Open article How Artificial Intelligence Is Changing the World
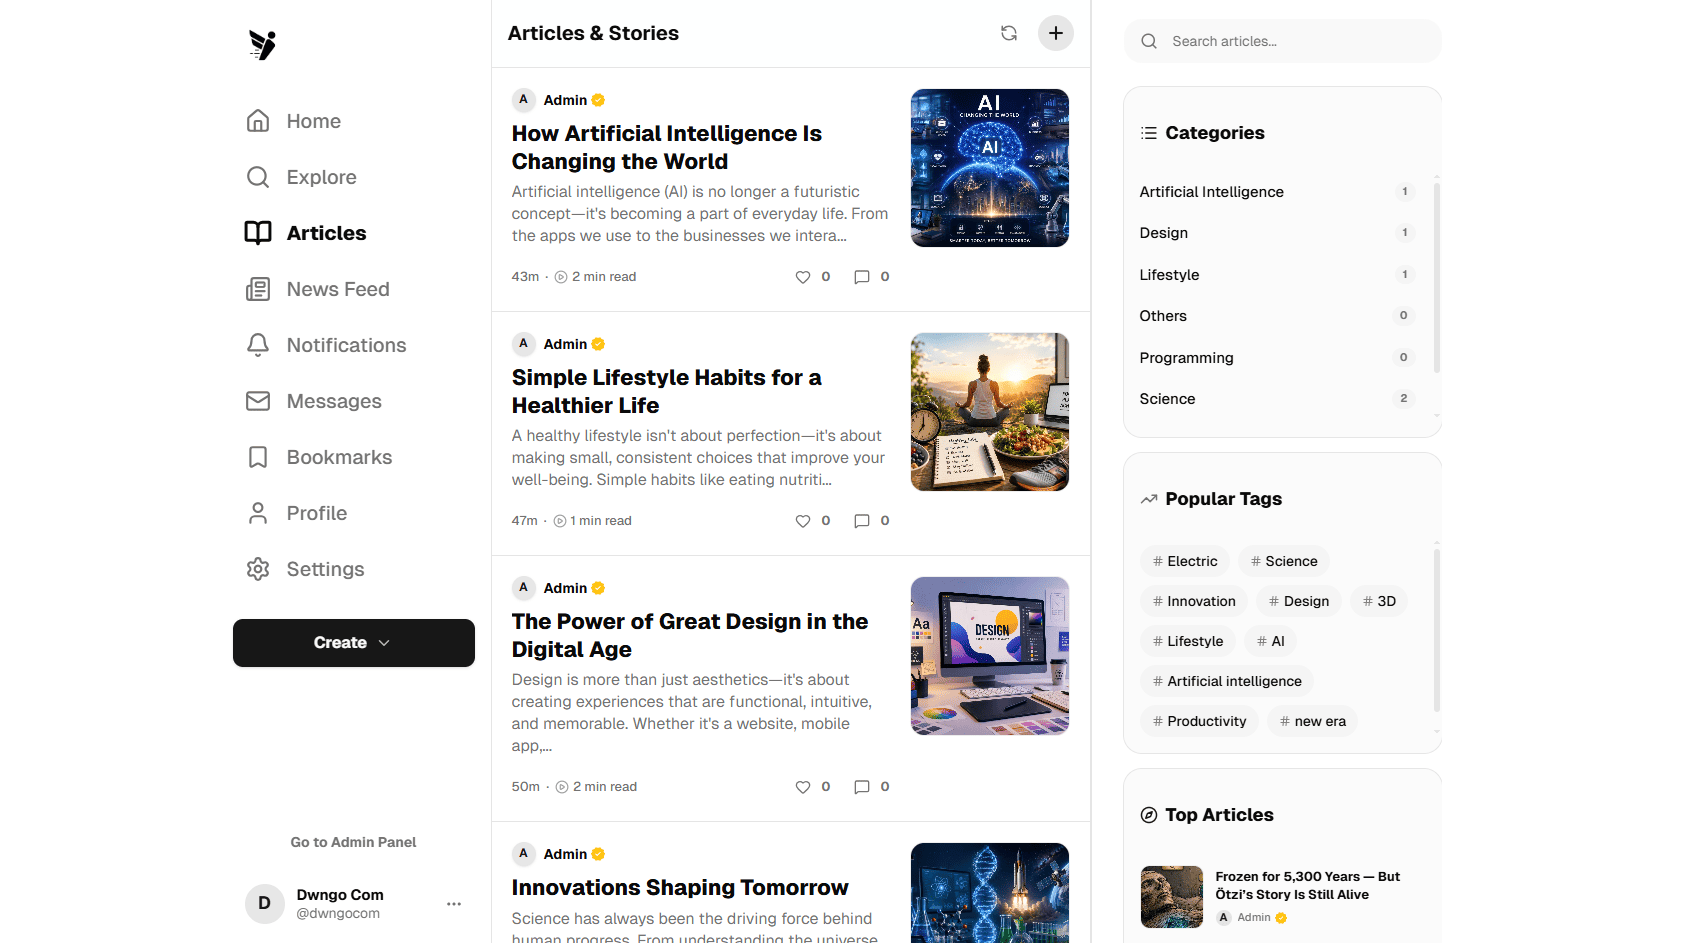The image size is (1703, 943). point(667,147)
